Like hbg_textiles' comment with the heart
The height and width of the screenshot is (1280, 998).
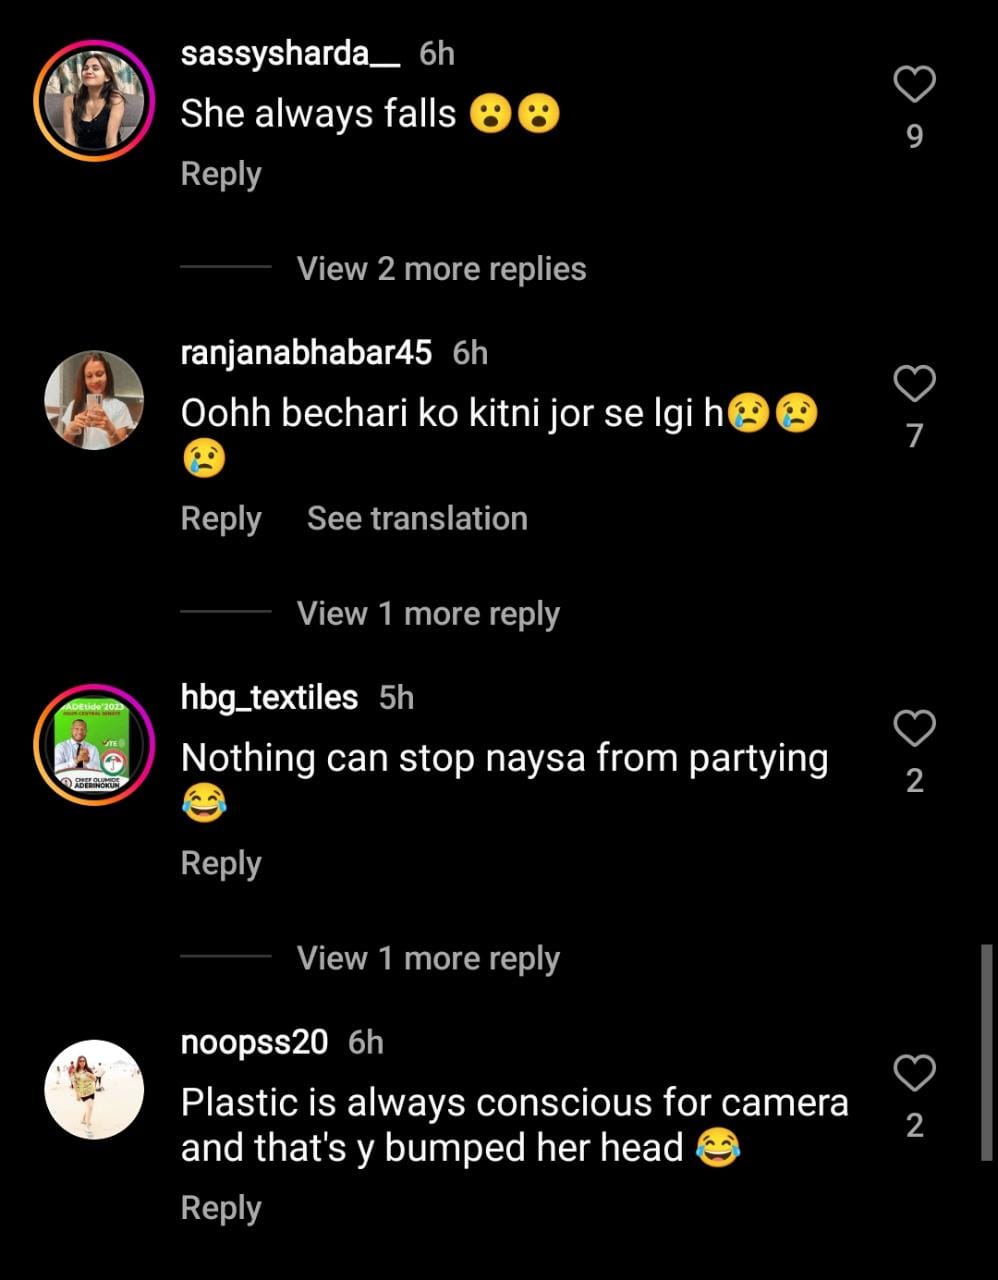[914, 729]
